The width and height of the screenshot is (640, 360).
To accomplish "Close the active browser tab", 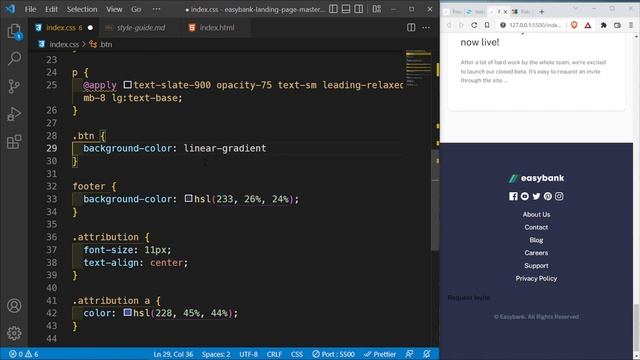I will pos(505,12).
